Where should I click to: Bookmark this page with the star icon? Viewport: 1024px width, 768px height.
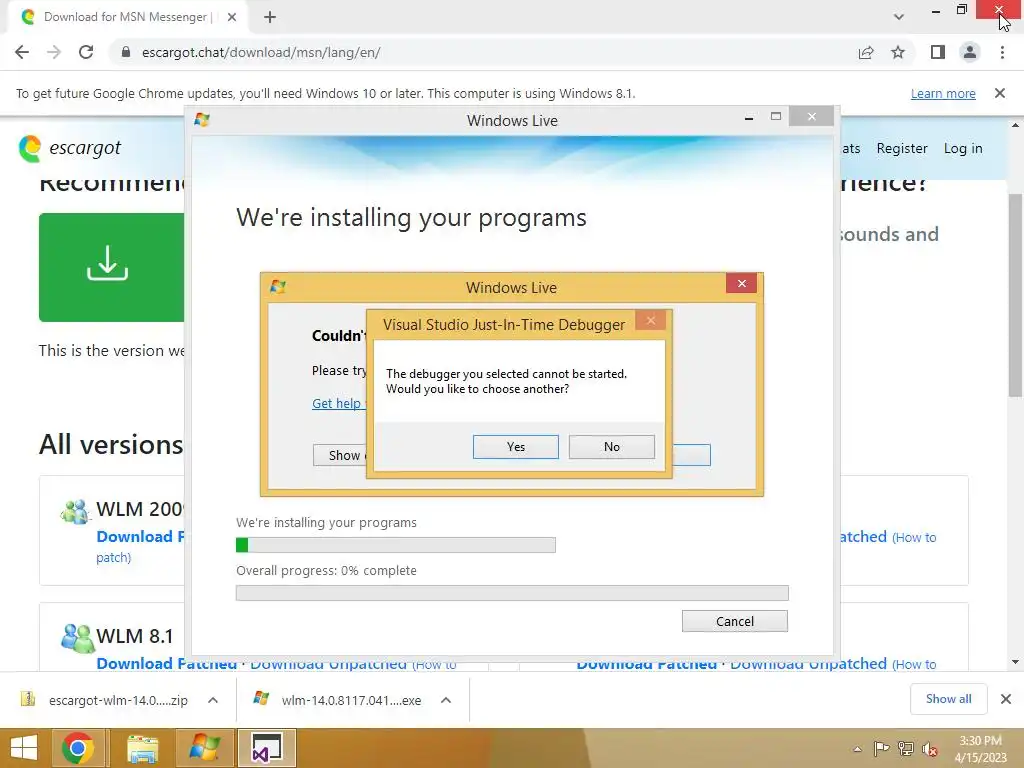pyautogui.click(x=898, y=52)
